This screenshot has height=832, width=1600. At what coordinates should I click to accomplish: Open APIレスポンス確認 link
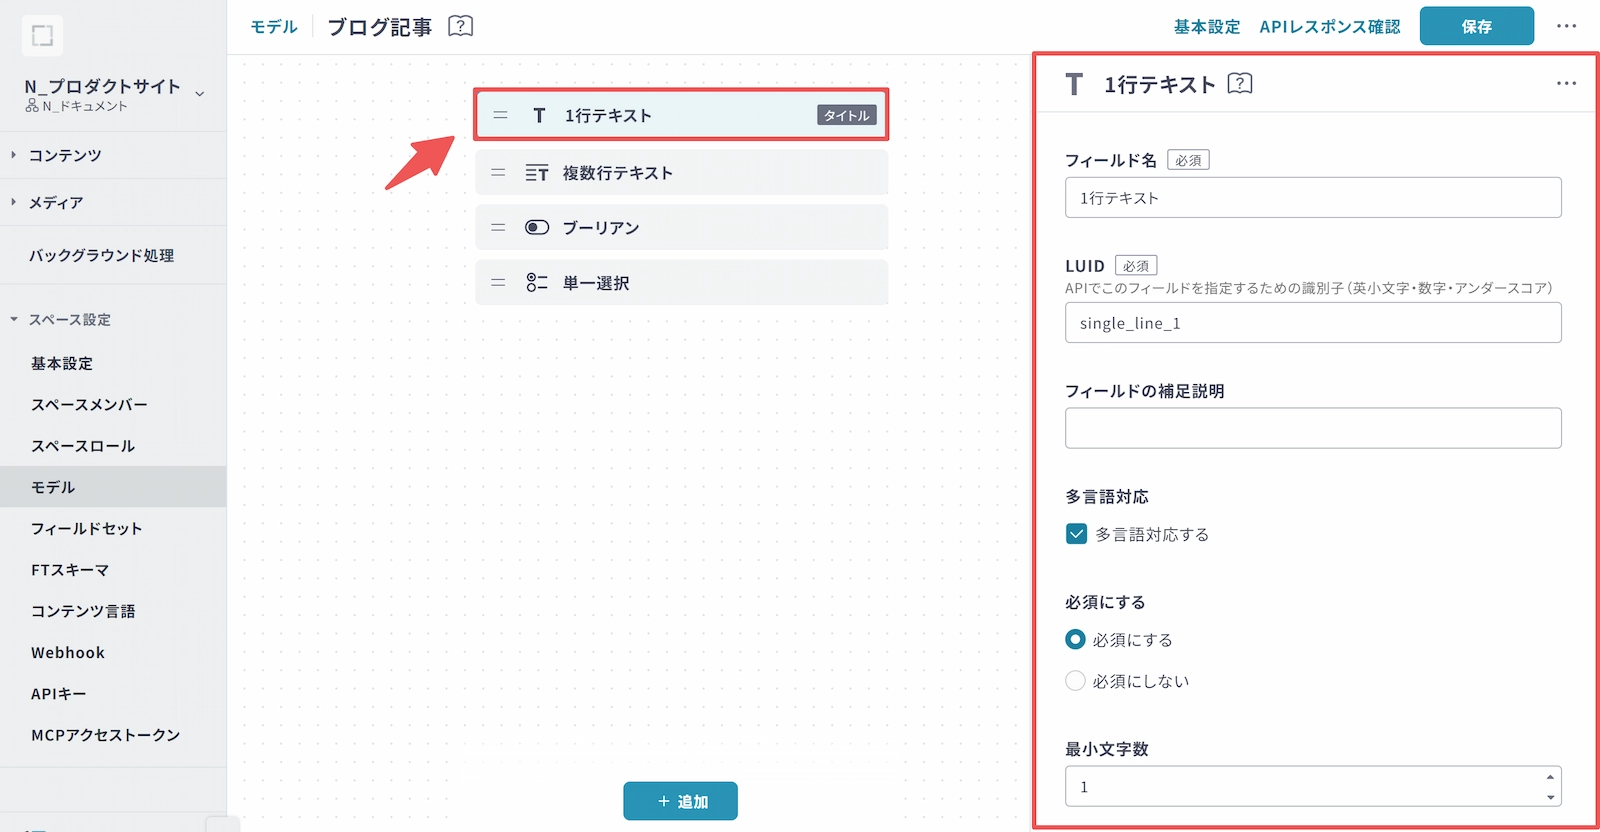coord(1329,27)
